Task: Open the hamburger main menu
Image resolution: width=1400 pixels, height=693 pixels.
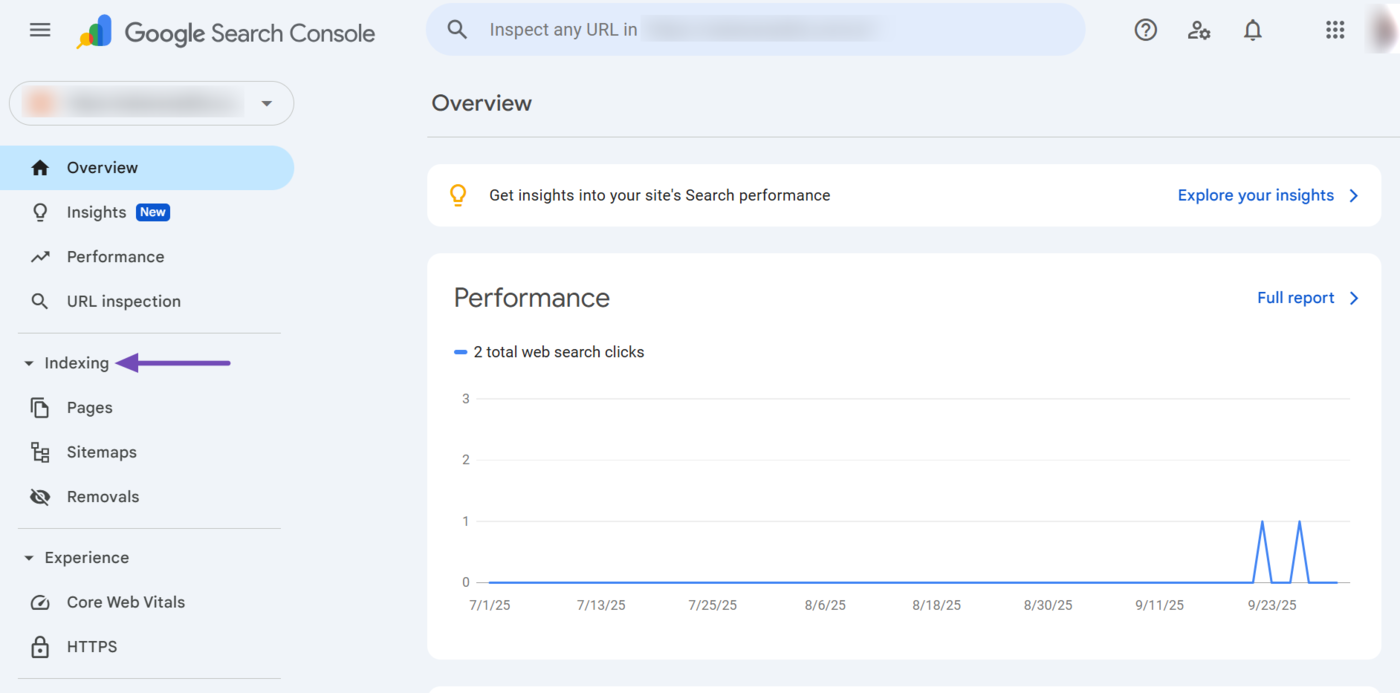Action: click(x=40, y=30)
